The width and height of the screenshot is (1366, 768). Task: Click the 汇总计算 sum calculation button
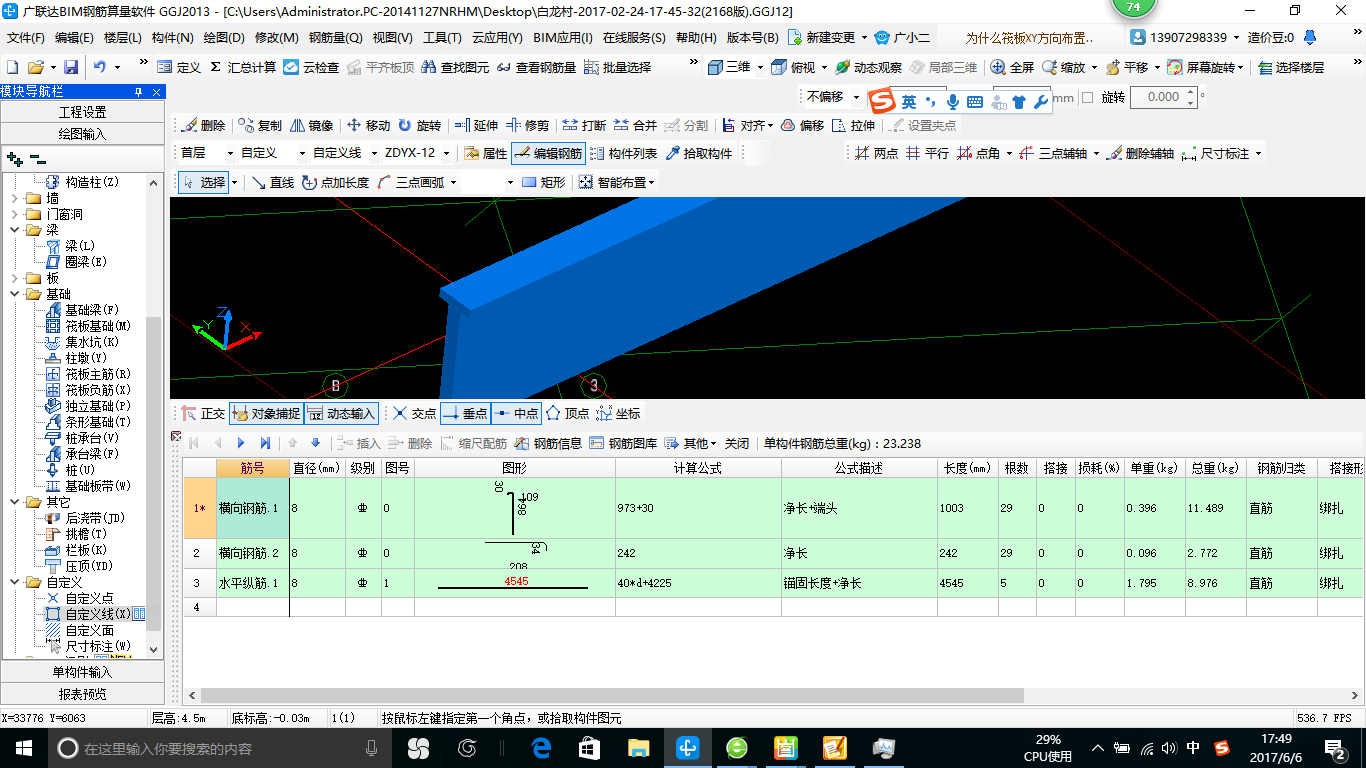coord(242,67)
